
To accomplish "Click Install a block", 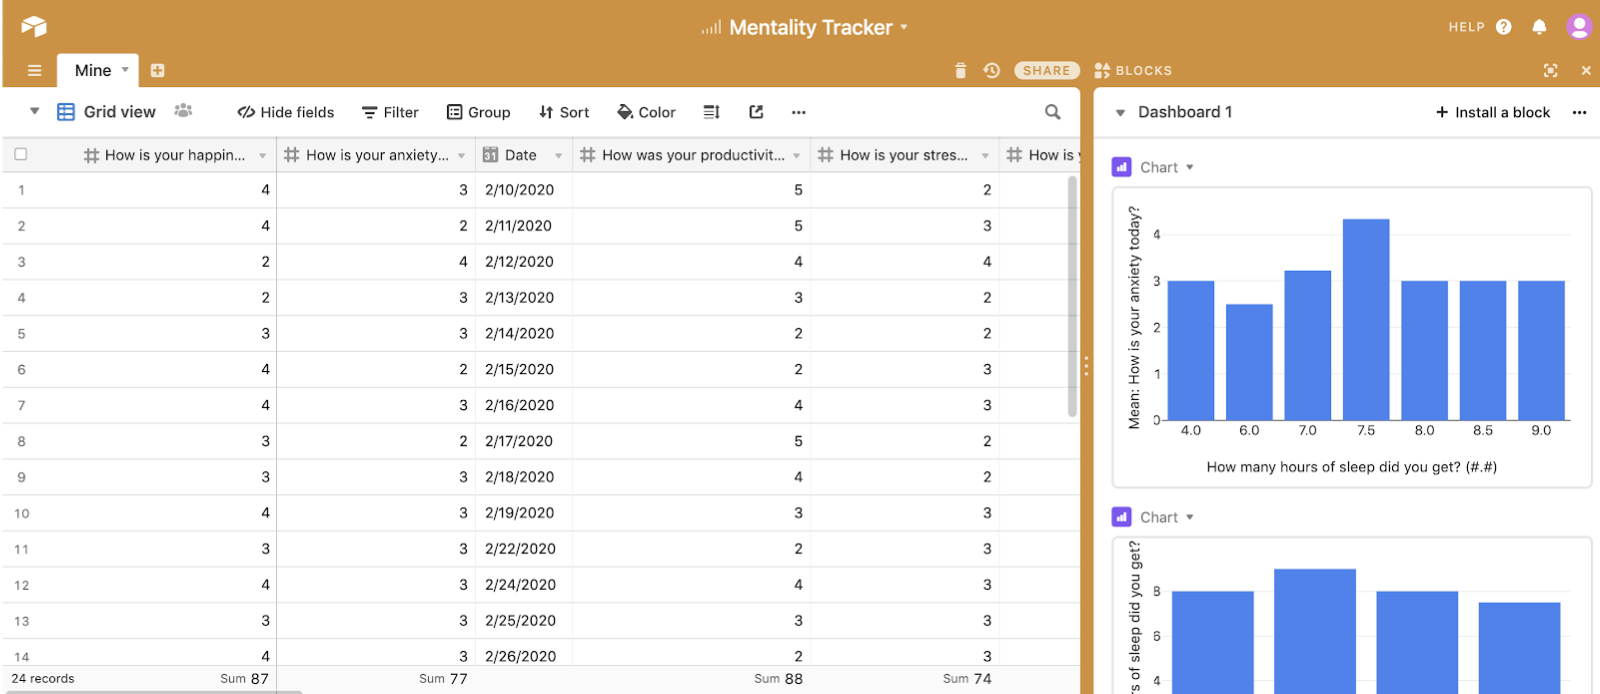I will pos(1493,112).
